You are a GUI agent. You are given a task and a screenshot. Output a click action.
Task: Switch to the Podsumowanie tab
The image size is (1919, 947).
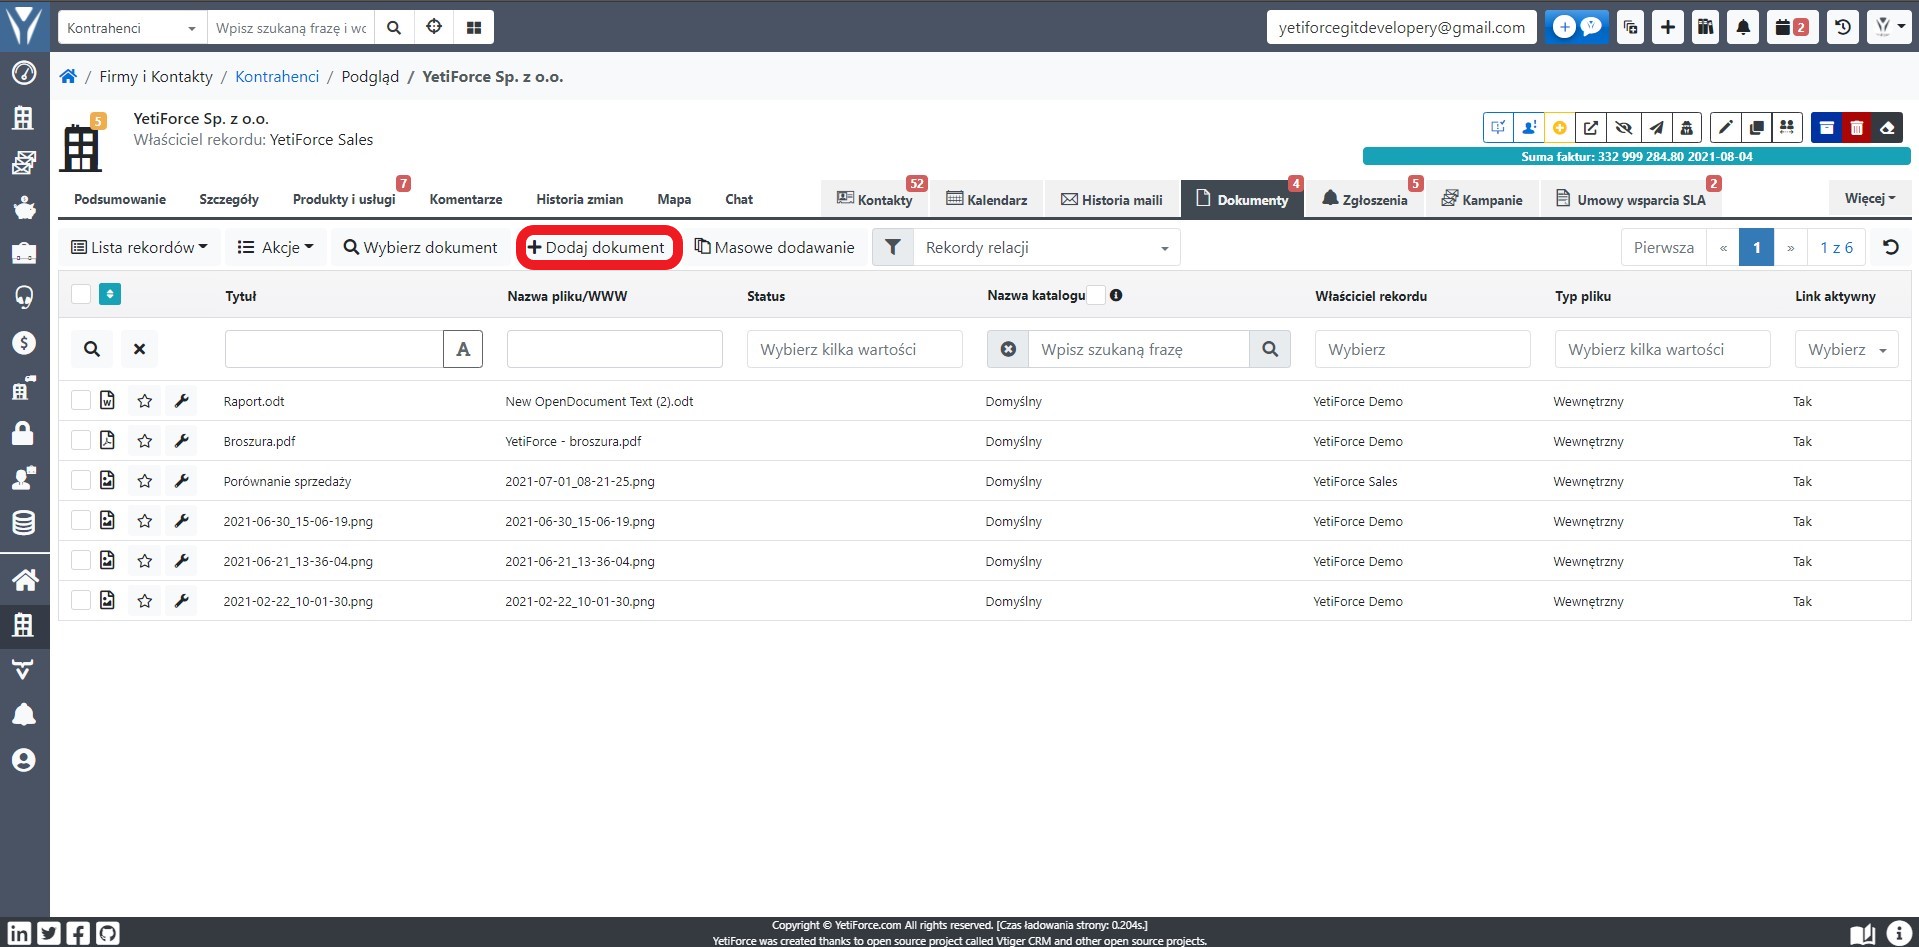point(120,199)
